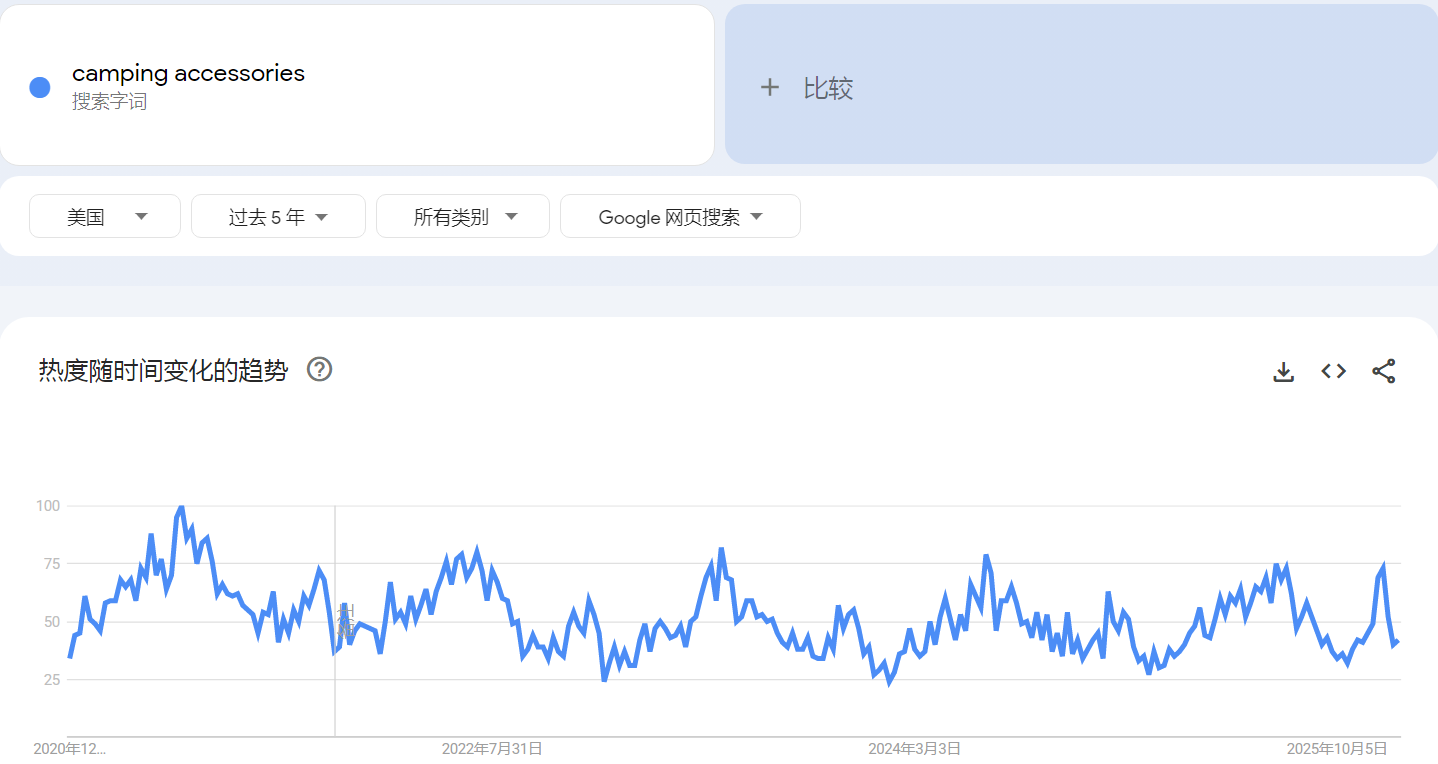Click the note marker on the chart's vertical line
Viewport: 1438px width, 764px height.
pyautogui.click(x=345, y=621)
